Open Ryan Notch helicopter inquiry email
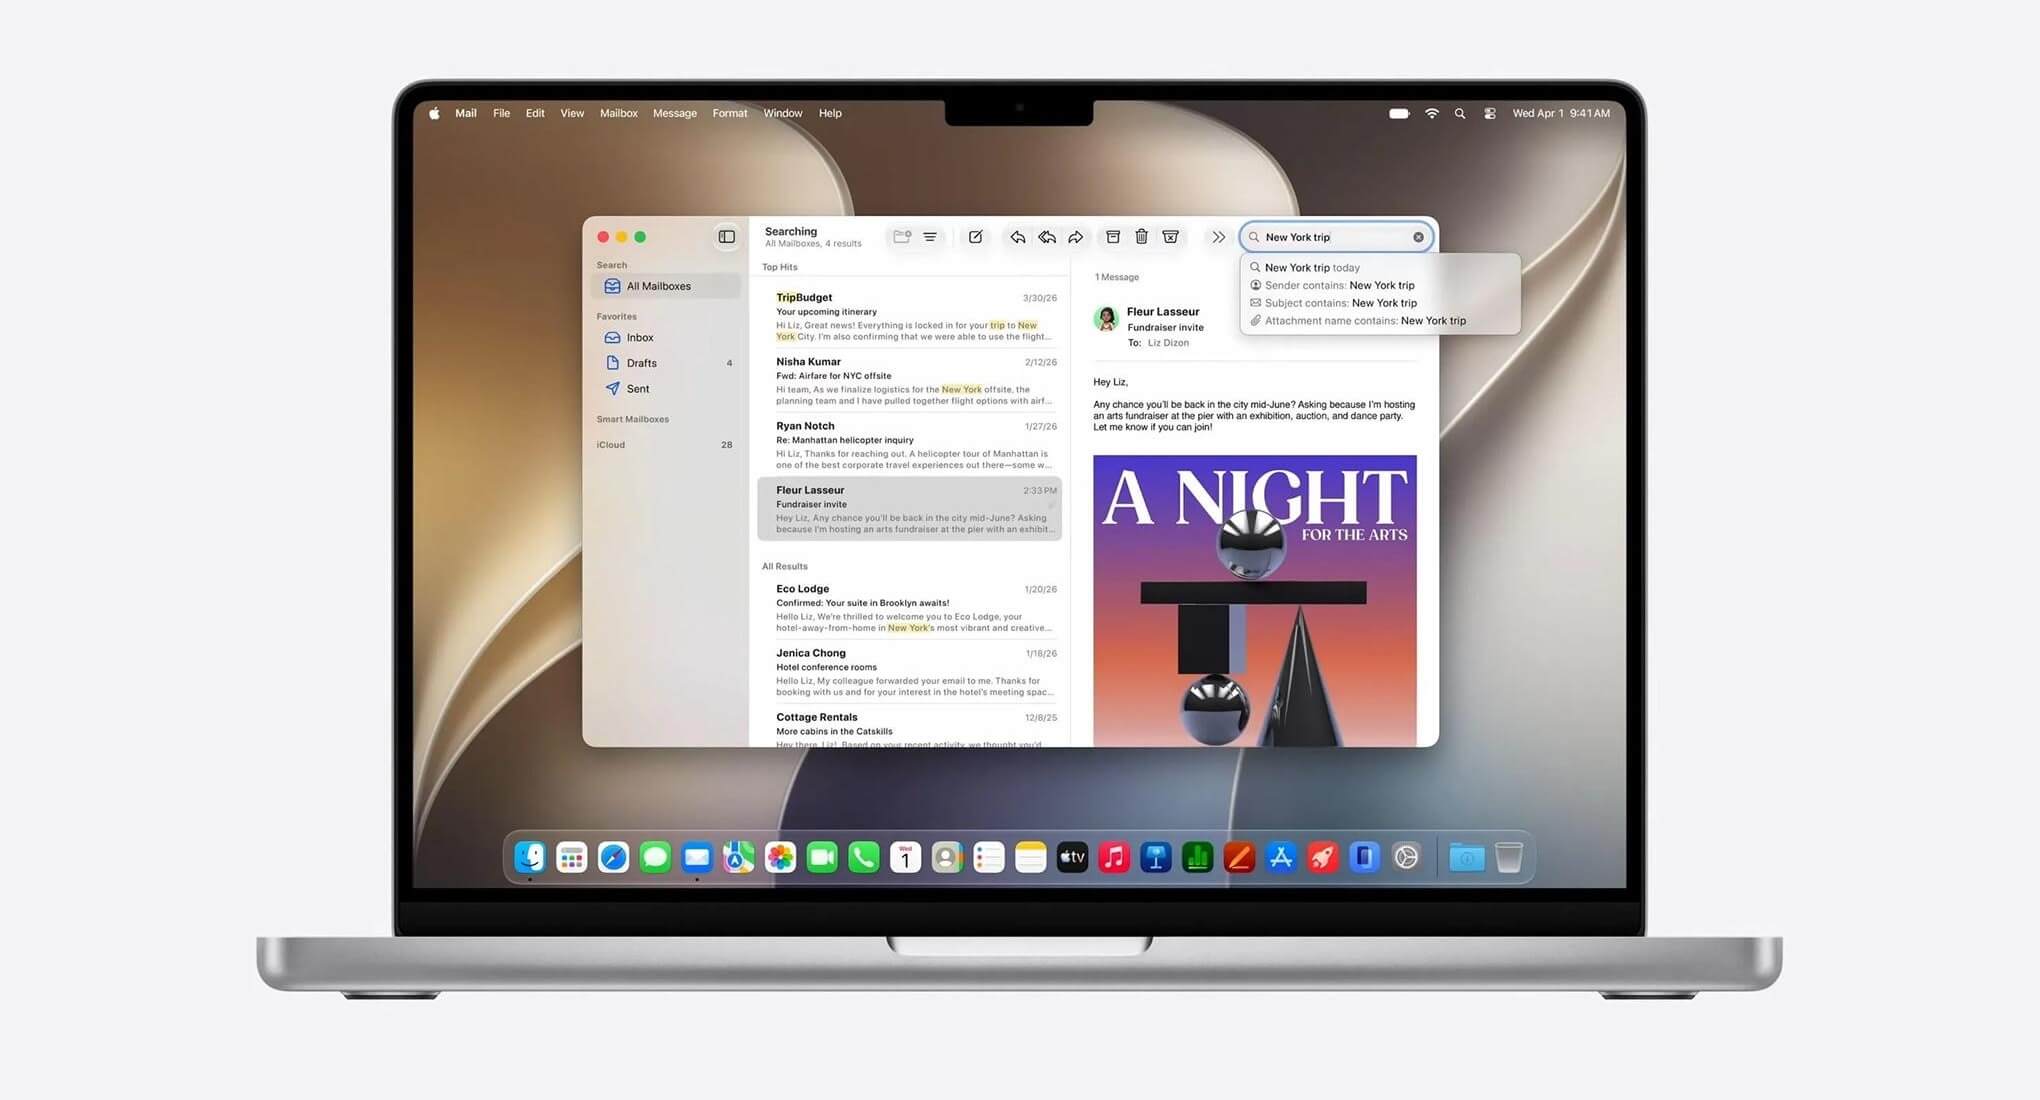 tap(910, 444)
